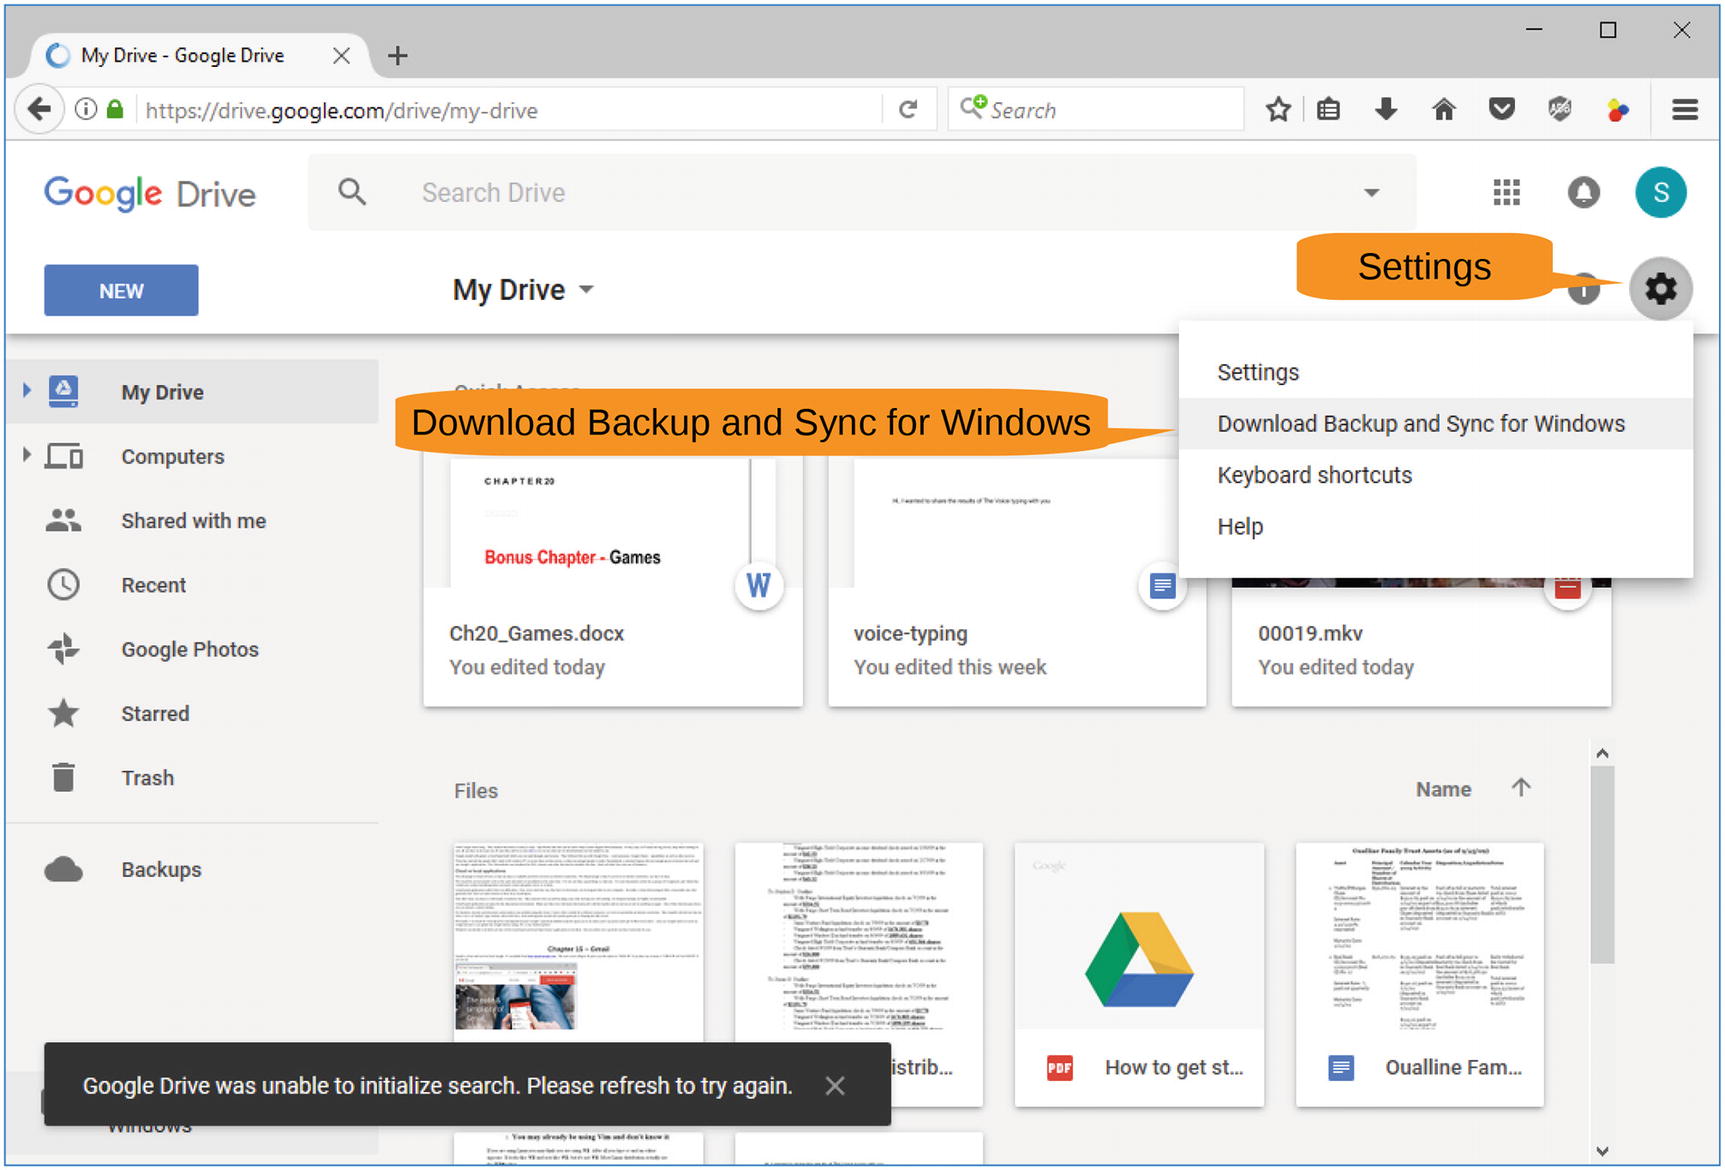Image resolution: width=1725 pixels, height=1170 pixels.
Task: Open the Oualline Fam... document
Action: click(x=1419, y=974)
